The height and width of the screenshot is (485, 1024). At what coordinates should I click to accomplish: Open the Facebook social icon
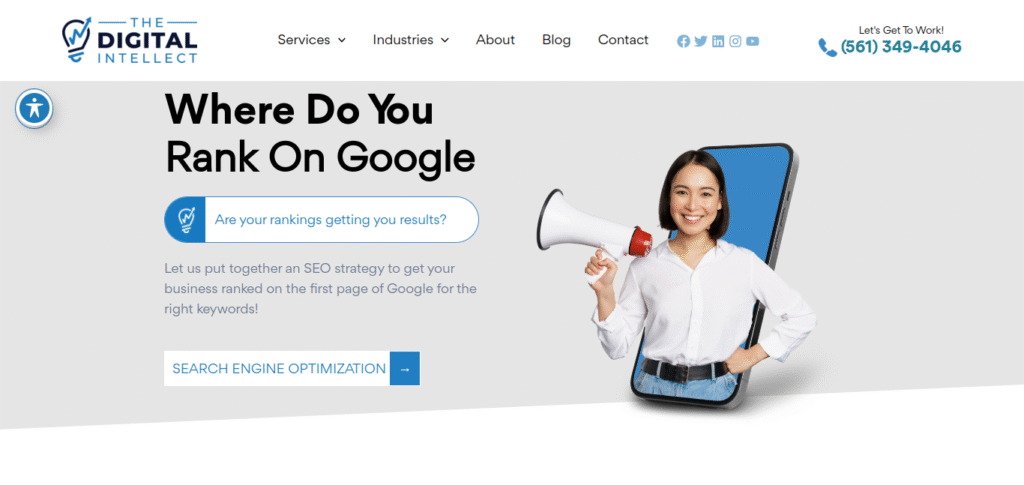(x=683, y=41)
